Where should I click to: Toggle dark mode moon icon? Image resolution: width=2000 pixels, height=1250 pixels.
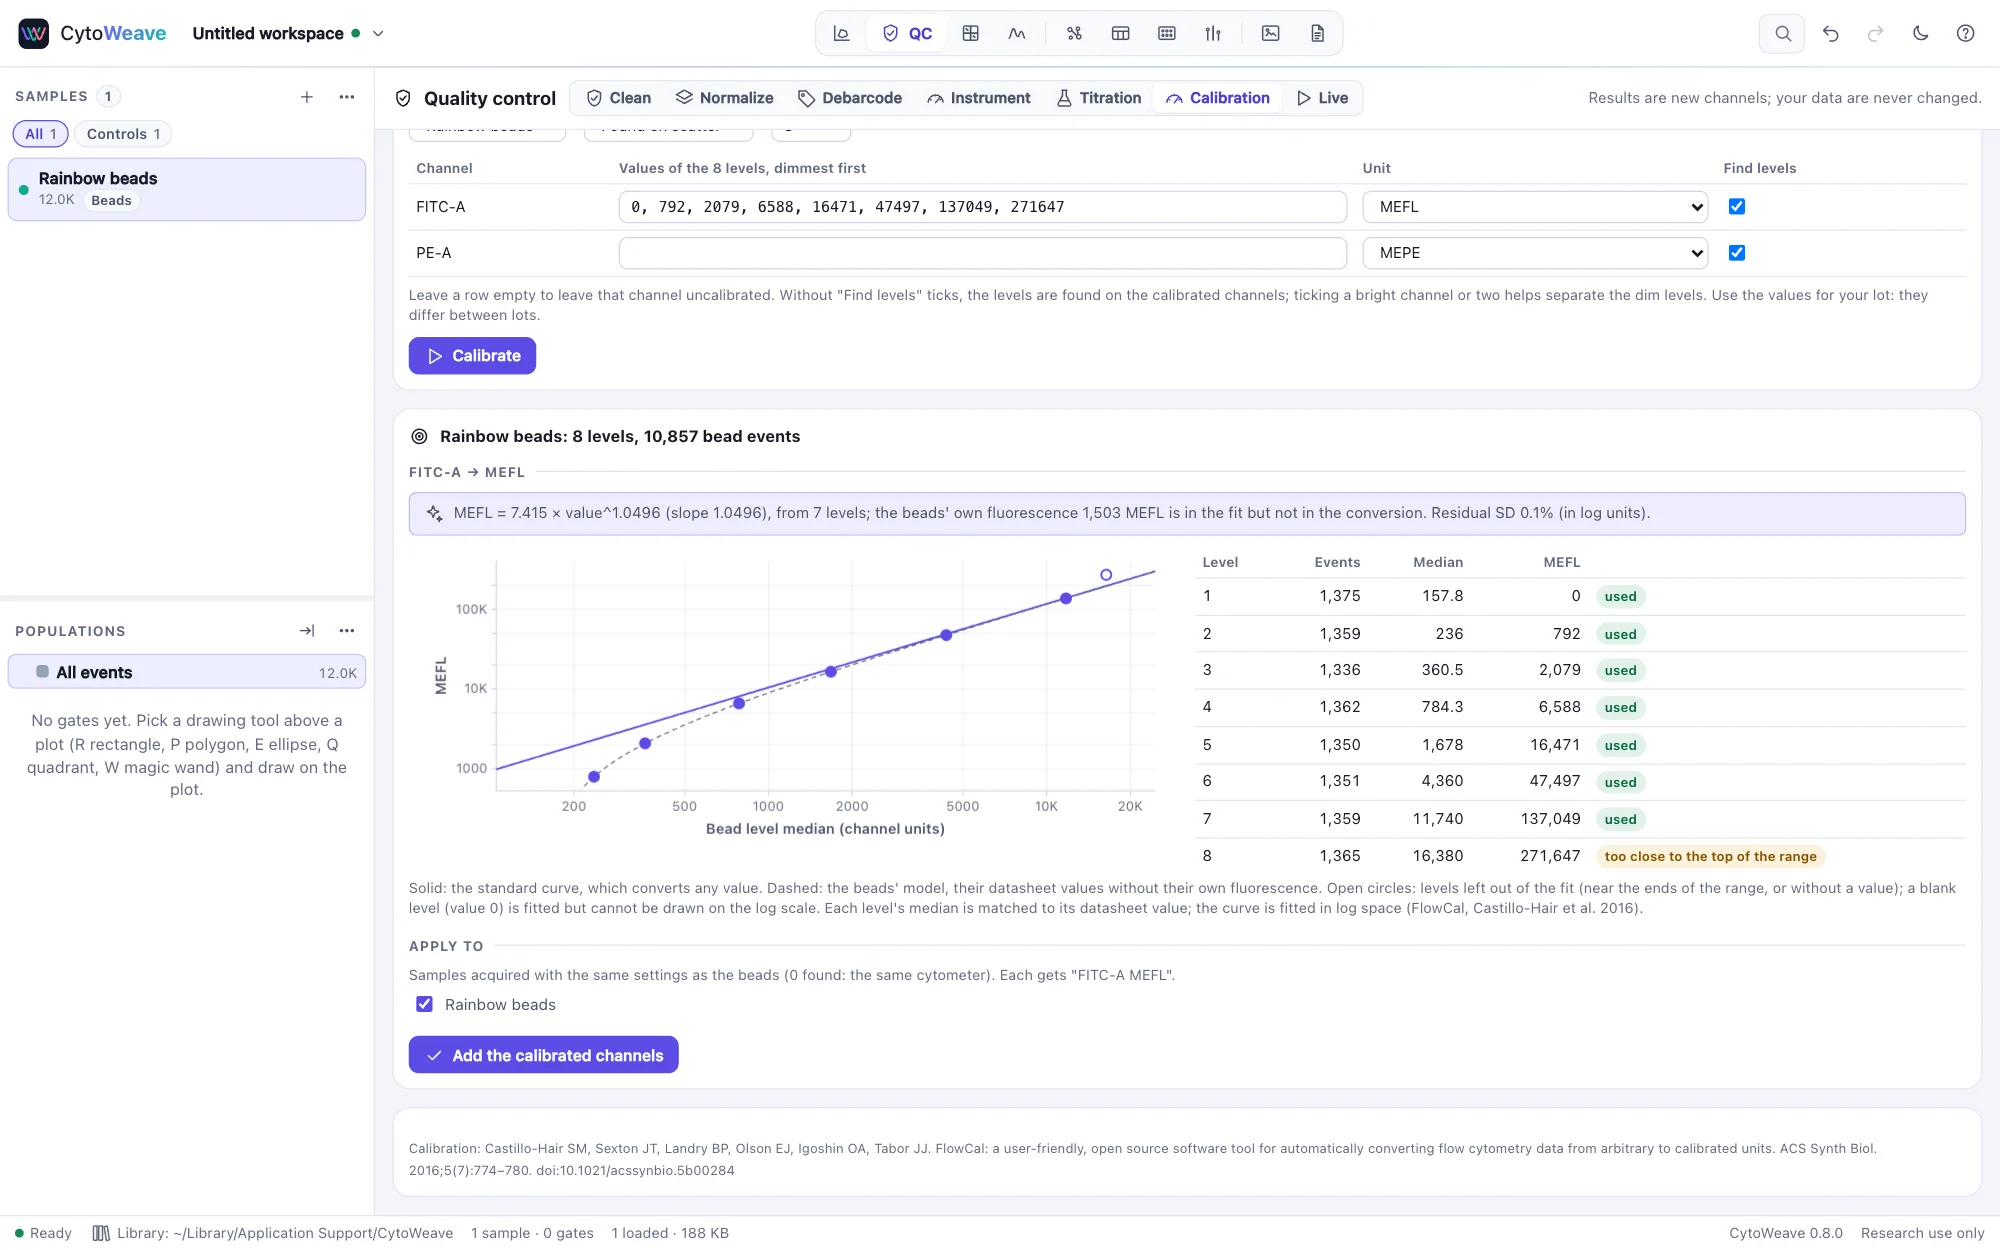pyautogui.click(x=1920, y=33)
